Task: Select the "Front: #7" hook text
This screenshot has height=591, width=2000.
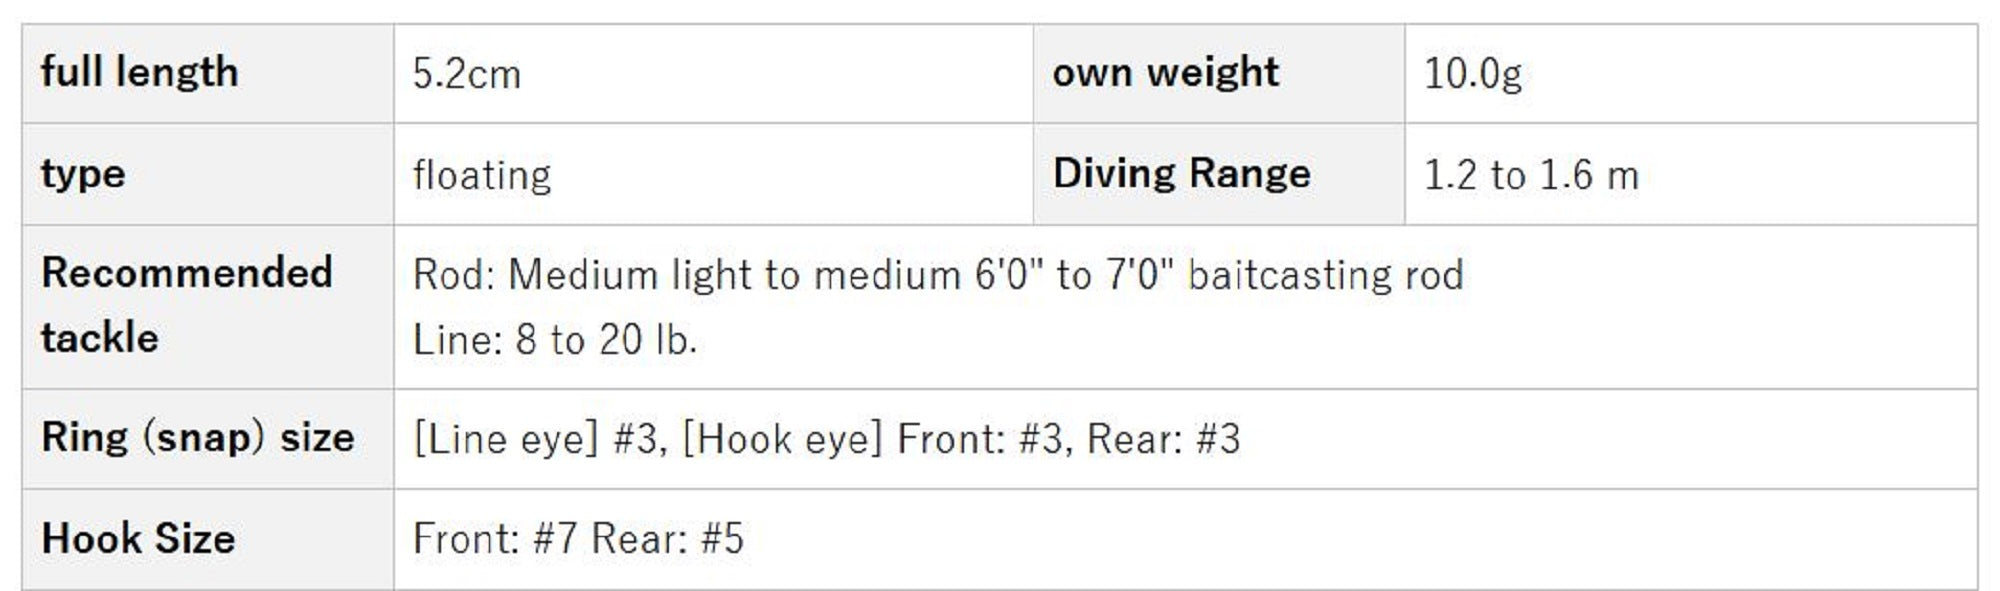Action: point(495,539)
